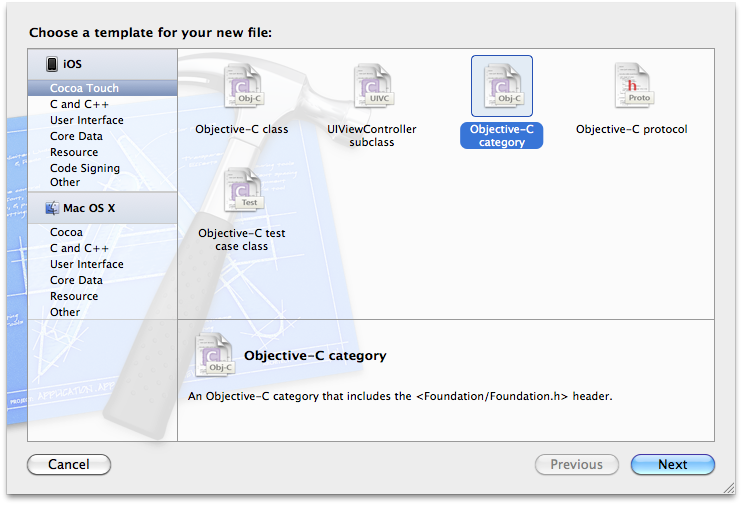Choose User Interface under Mac OS X
Image resolution: width=742 pixels, height=505 pixels.
pyautogui.click(x=103, y=264)
